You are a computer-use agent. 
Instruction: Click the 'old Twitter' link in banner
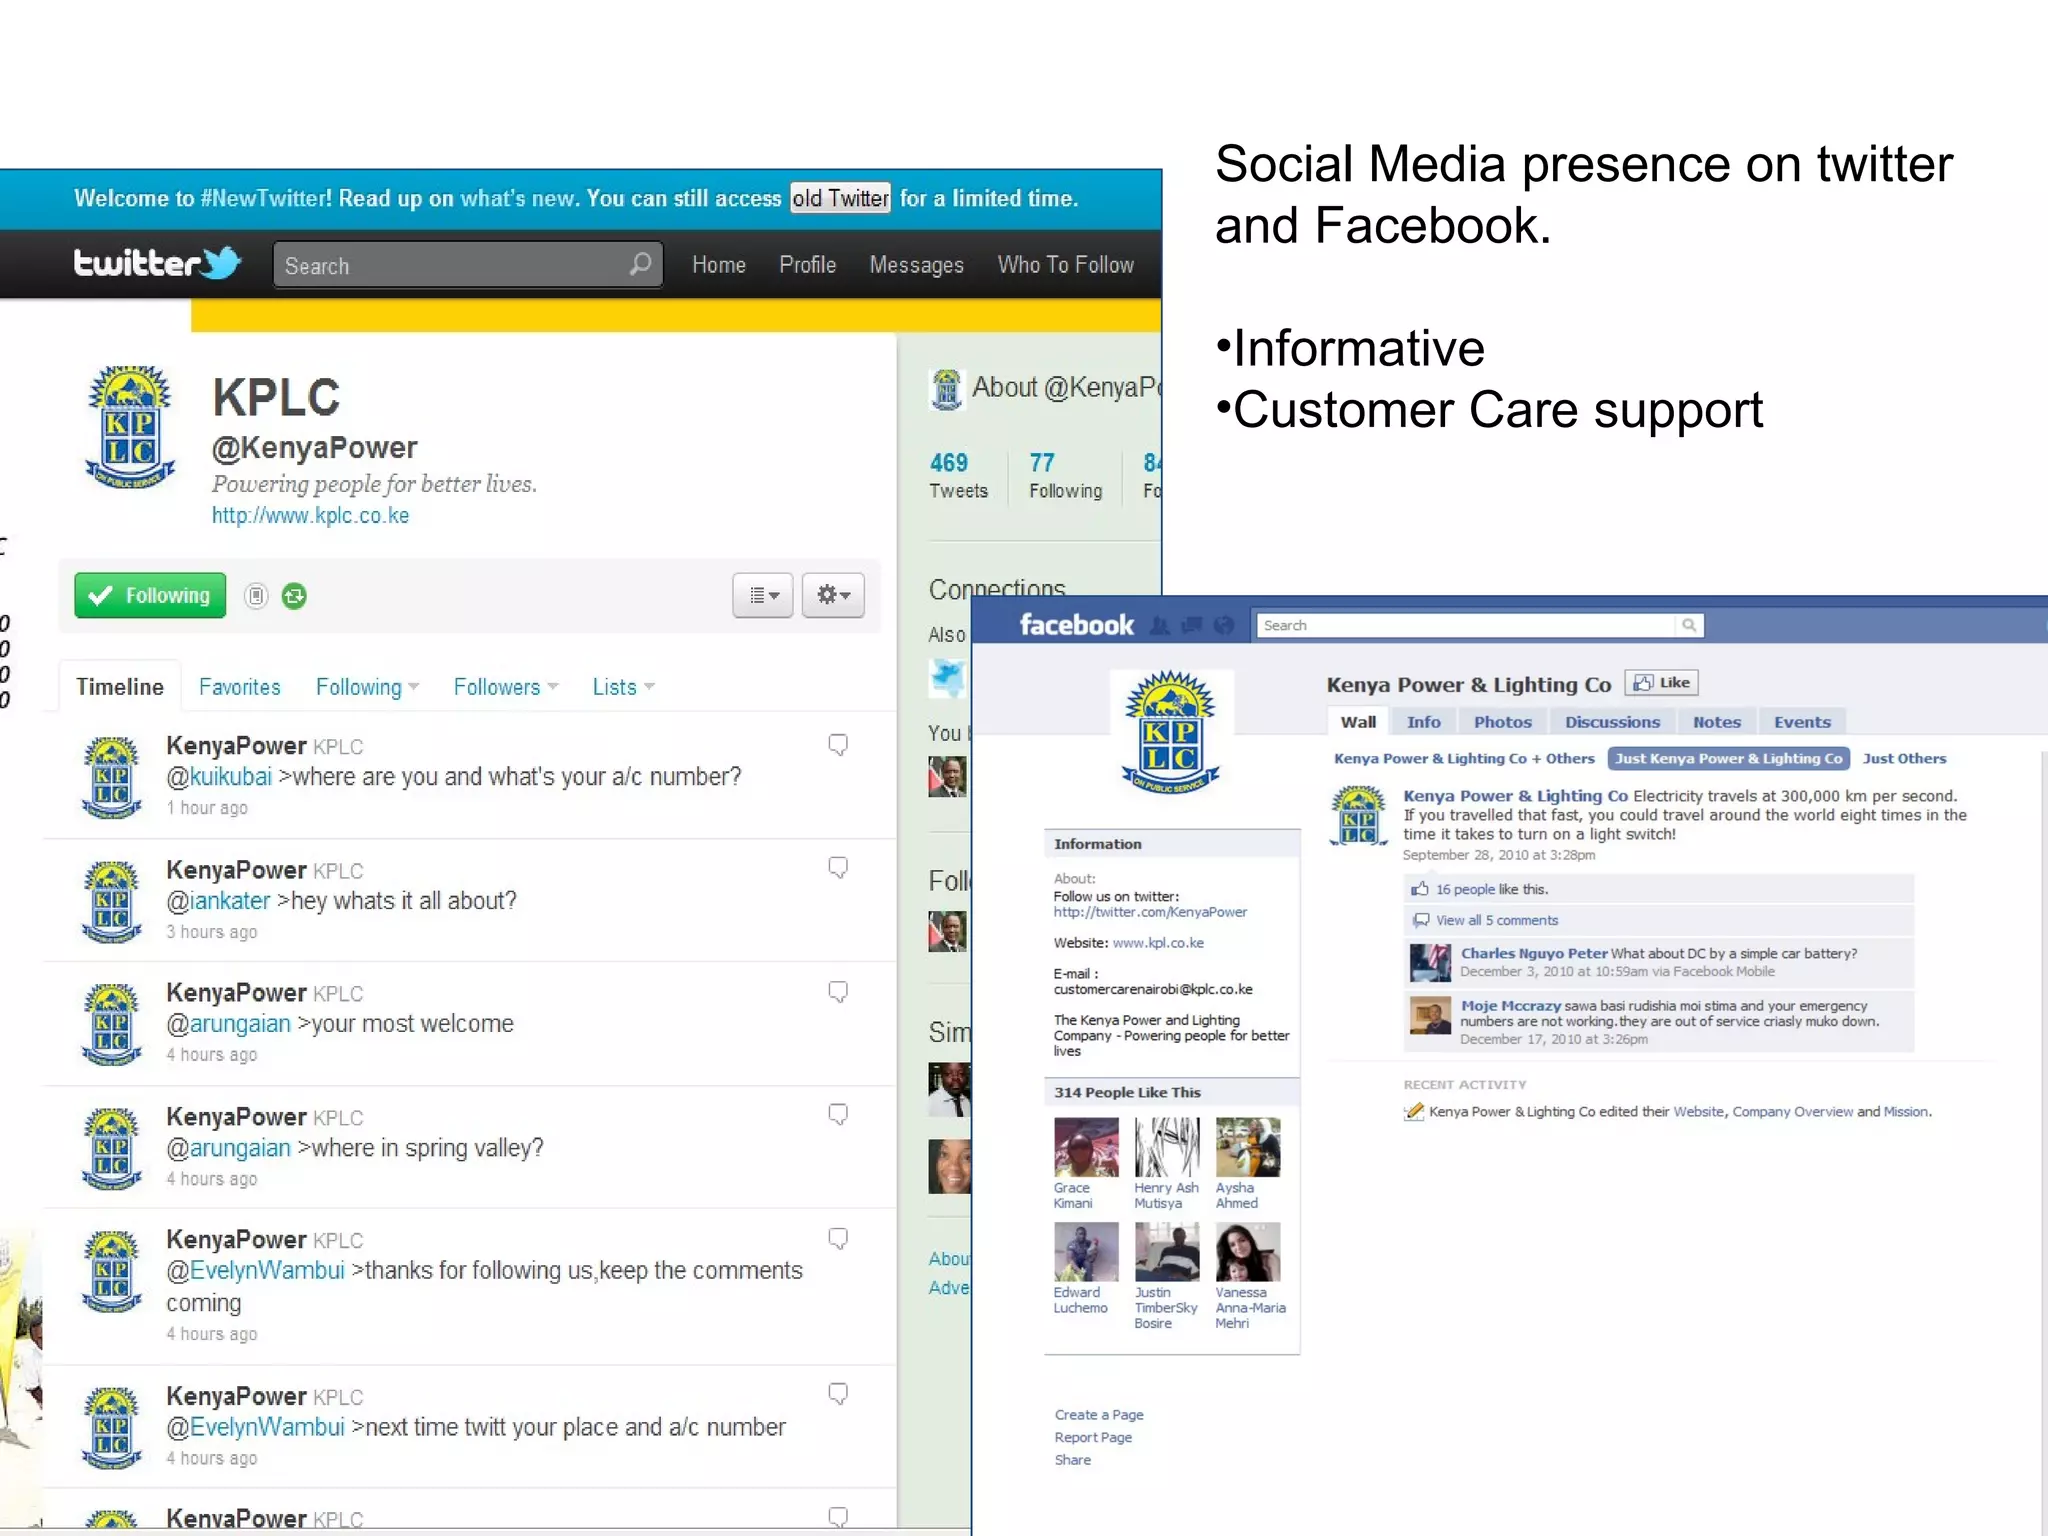tap(840, 198)
